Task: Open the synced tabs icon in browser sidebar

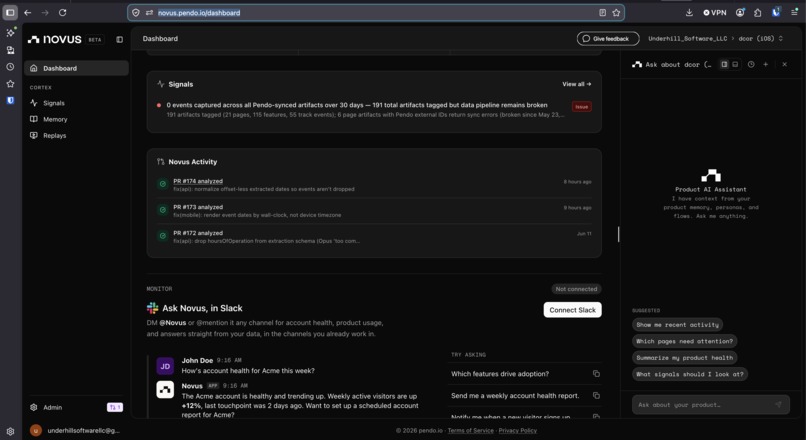Action: pos(10,50)
